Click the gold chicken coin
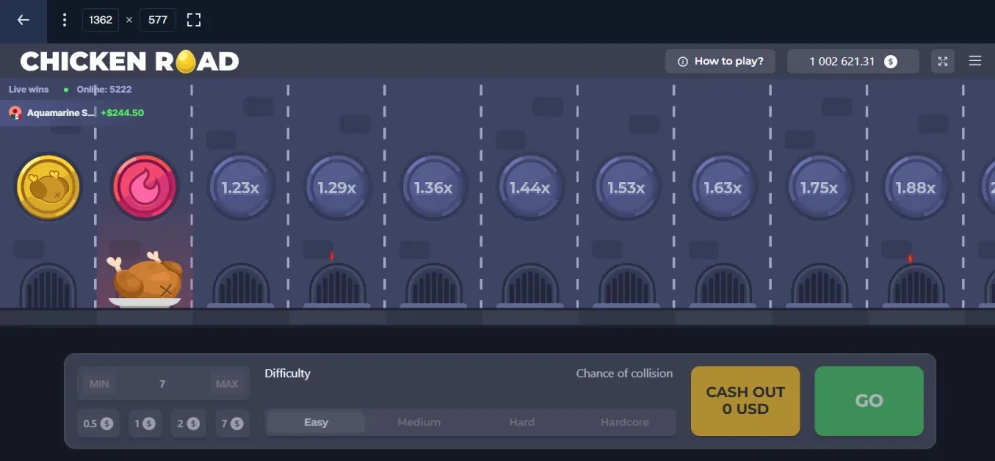This screenshot has width=995, height=461. 48,187
